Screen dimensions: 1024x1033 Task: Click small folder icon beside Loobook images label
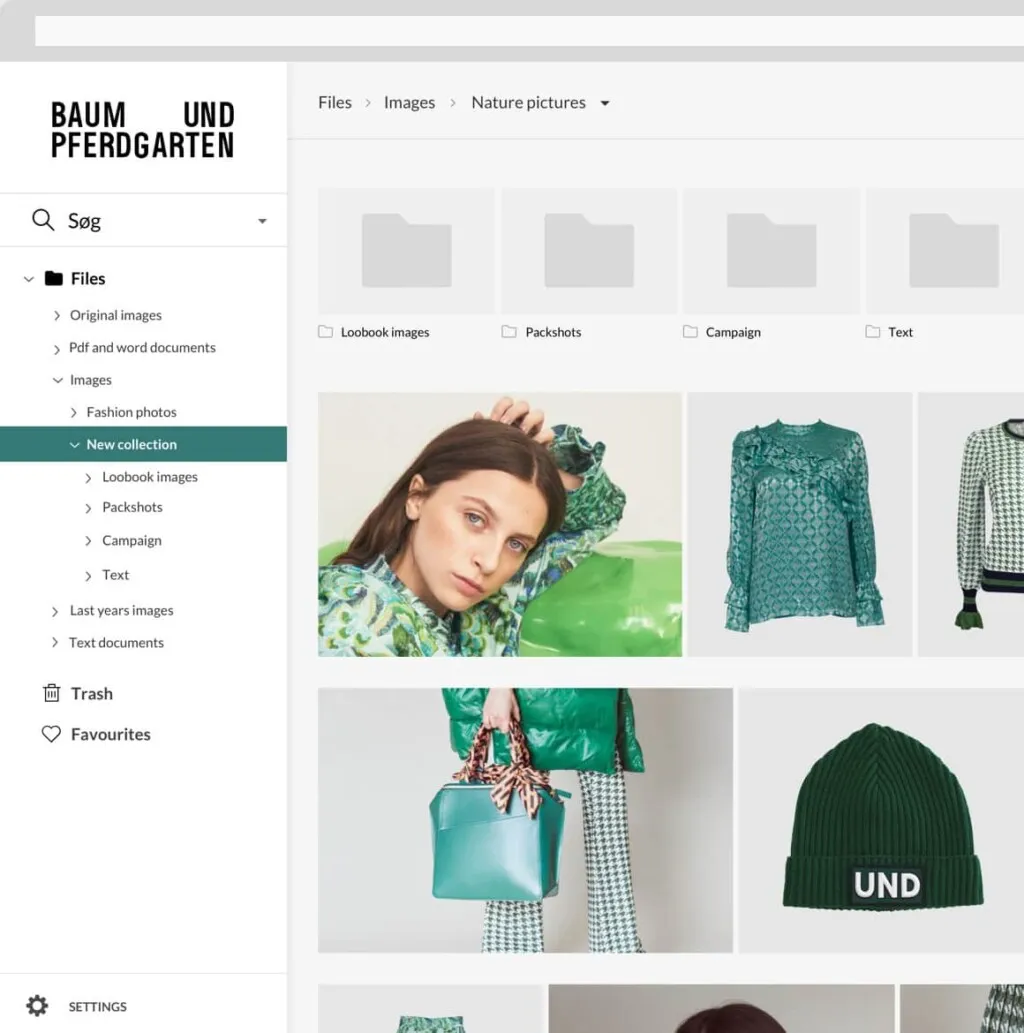pyautogui.click(x=326, y=331)
